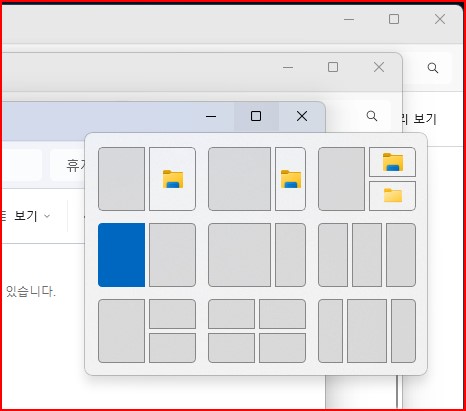Select top-right zone of the four-quadrant grid

point(282,314)
